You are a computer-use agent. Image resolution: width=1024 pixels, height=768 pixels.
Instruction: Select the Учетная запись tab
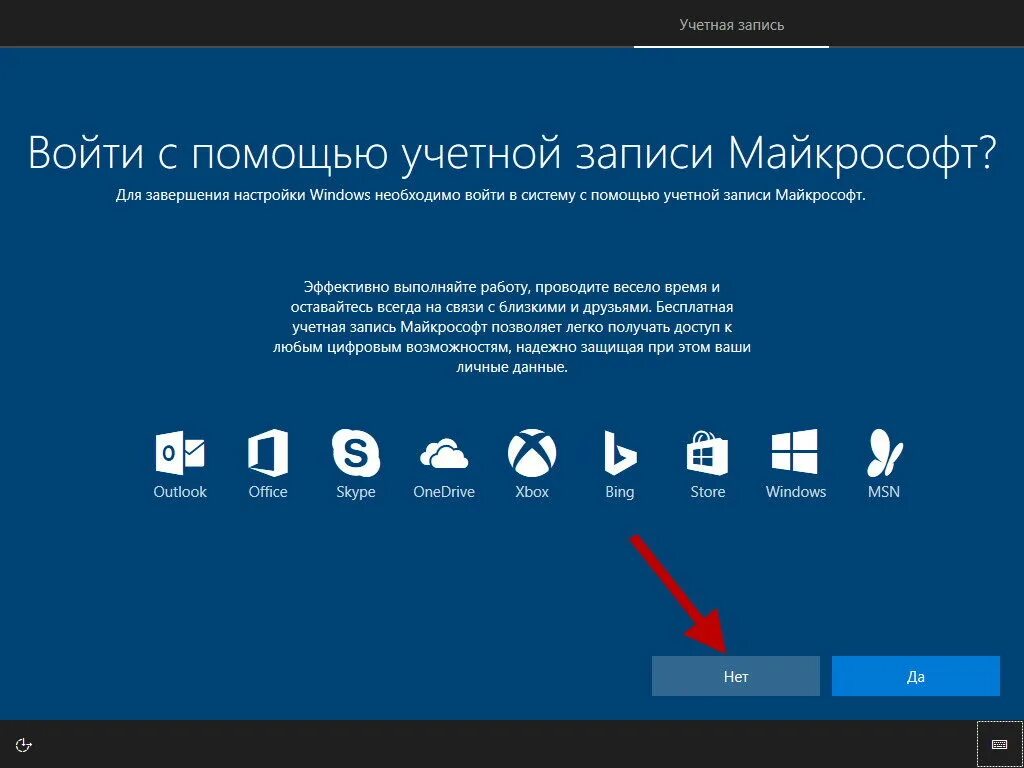coord(731,25)
